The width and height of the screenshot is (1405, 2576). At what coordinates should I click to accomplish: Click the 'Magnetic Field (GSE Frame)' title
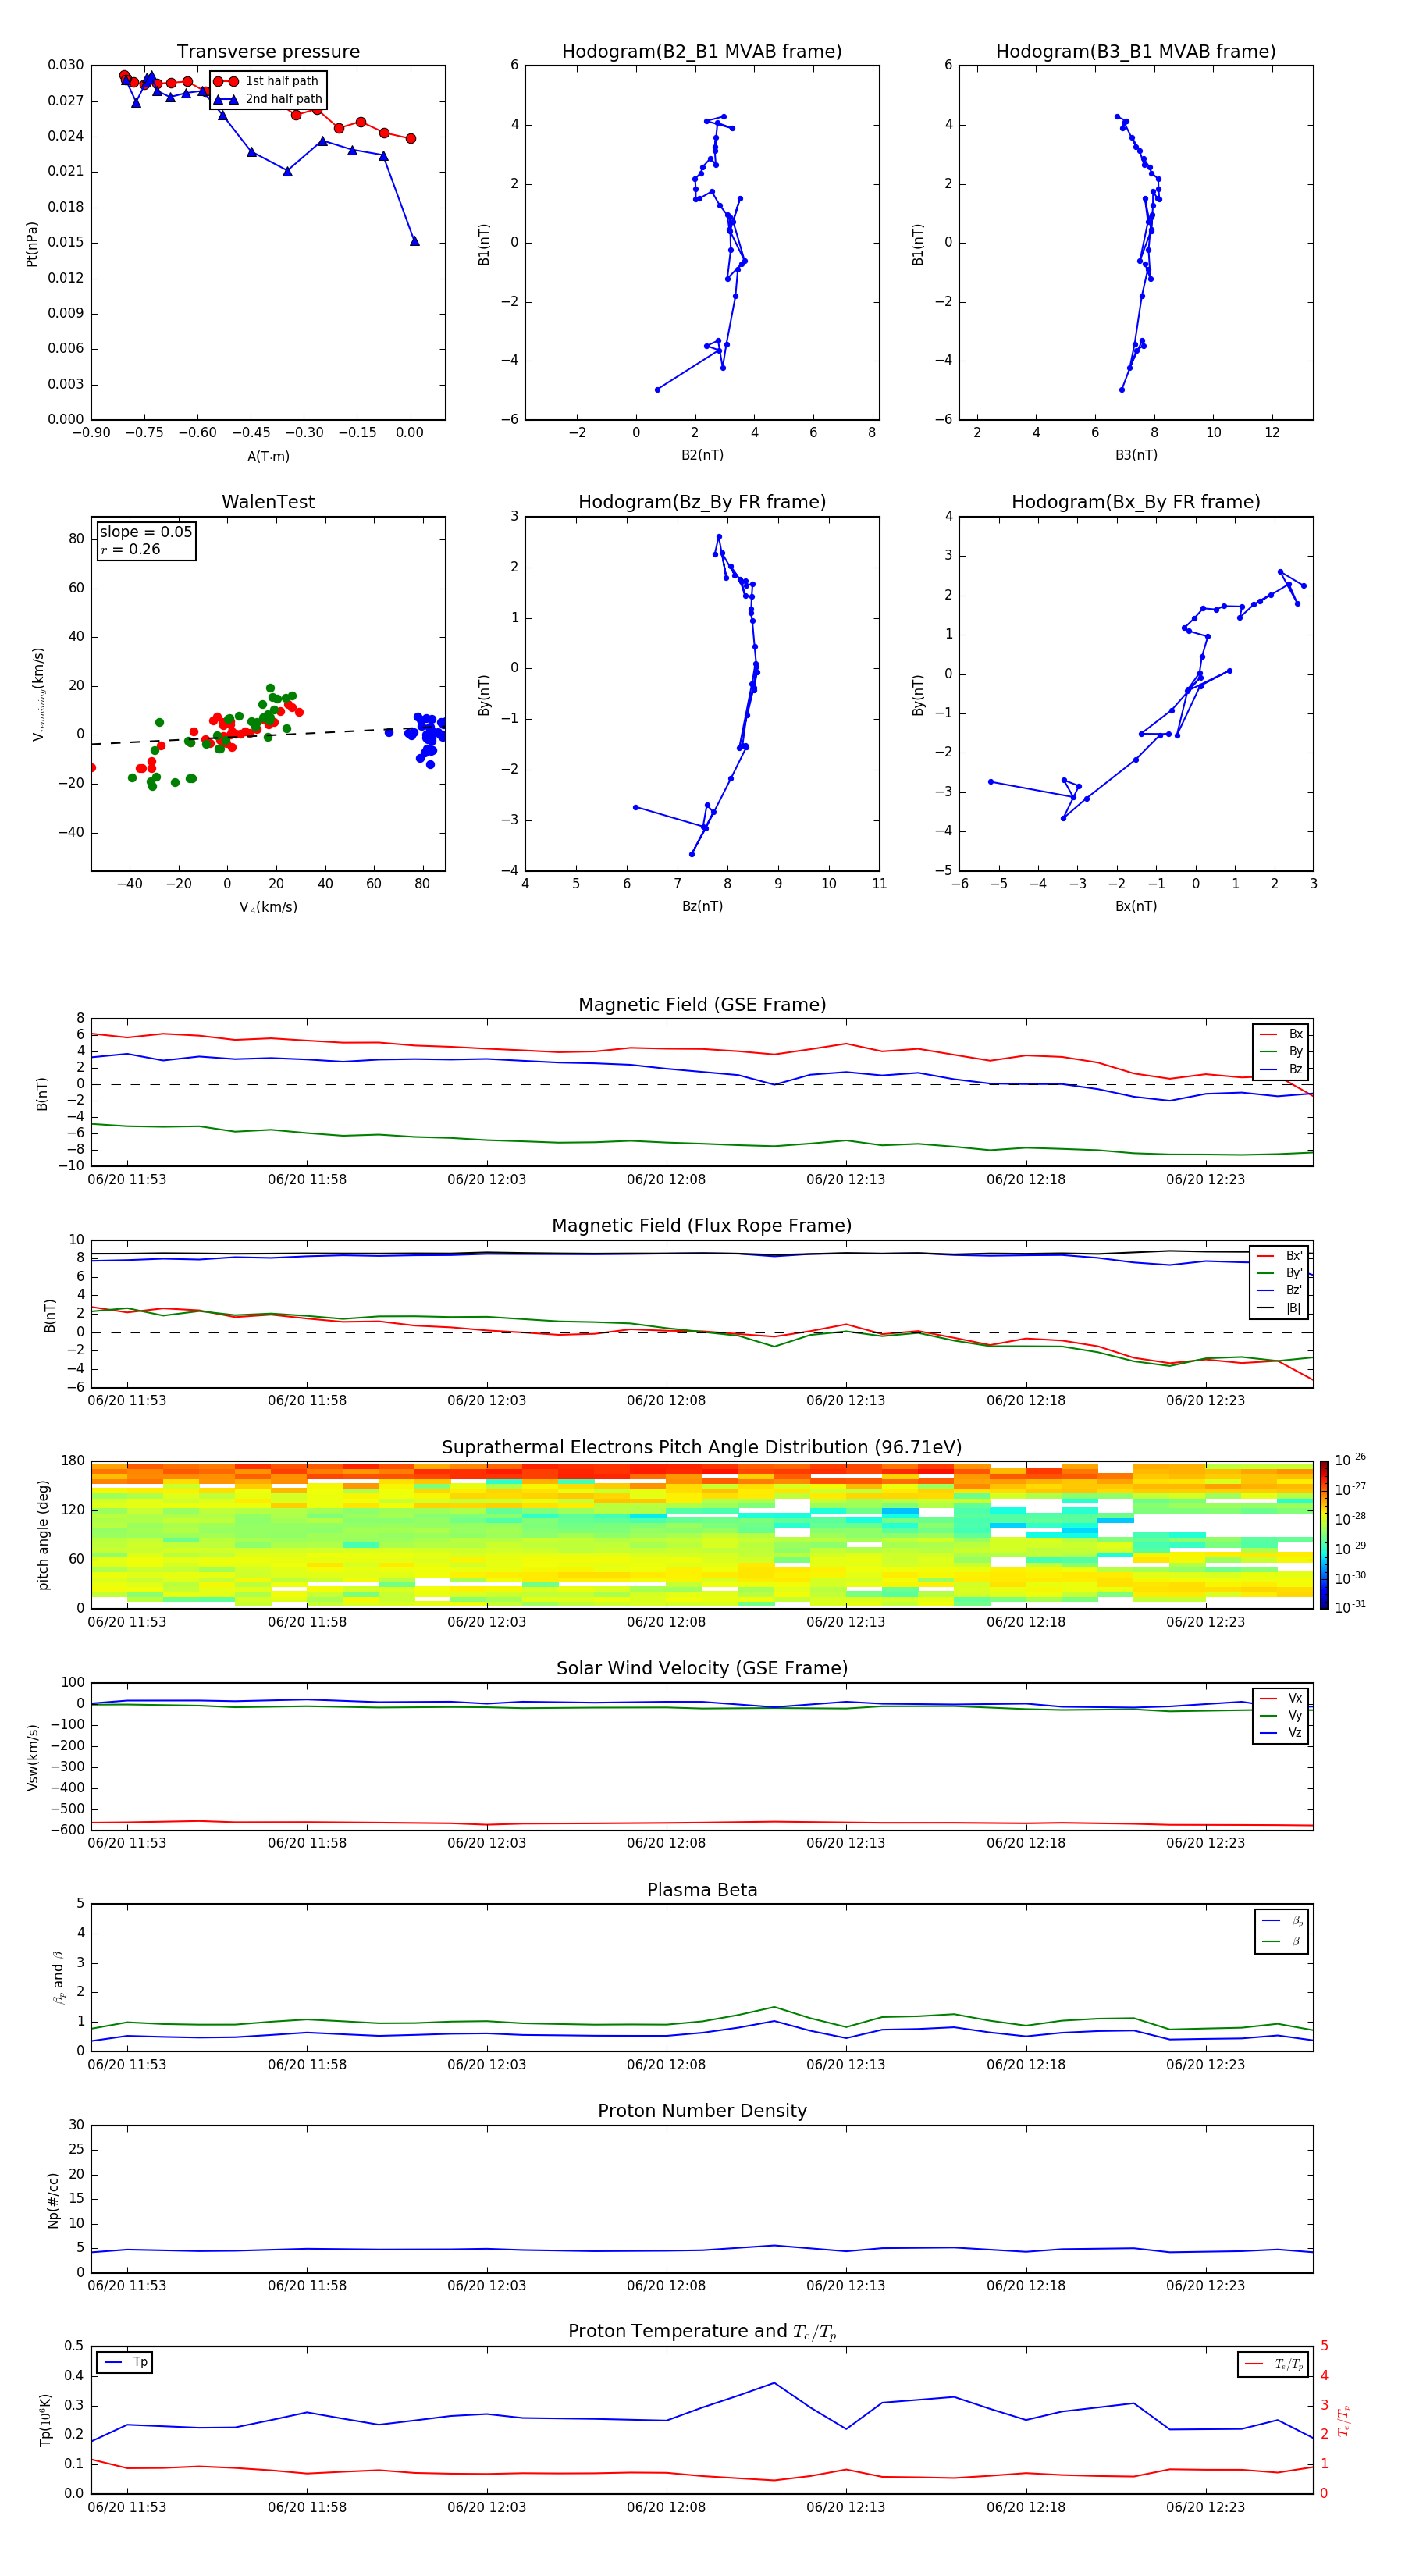pyautogui.click(x=702, y=1004)
